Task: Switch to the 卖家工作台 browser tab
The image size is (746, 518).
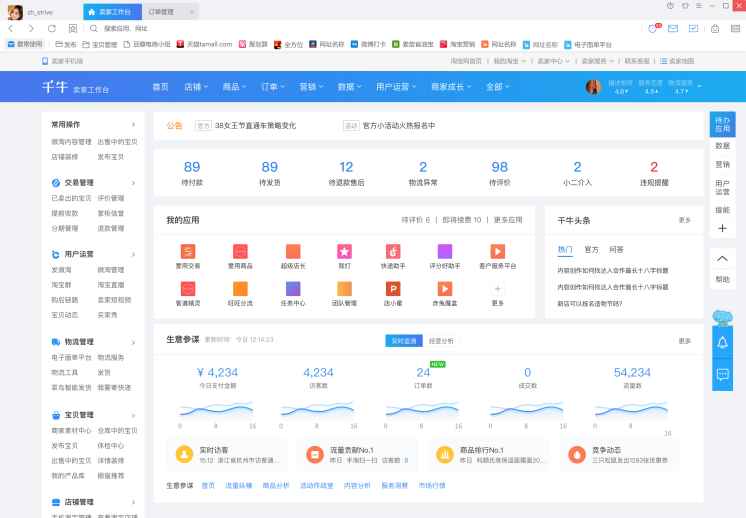Action: [x=112, y=12]
